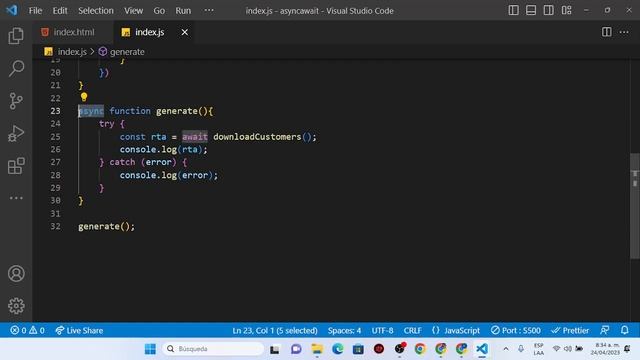This screenshot has height=360, width=640.
Task: Open the Run menu
Action: click(x=183, y=11)
